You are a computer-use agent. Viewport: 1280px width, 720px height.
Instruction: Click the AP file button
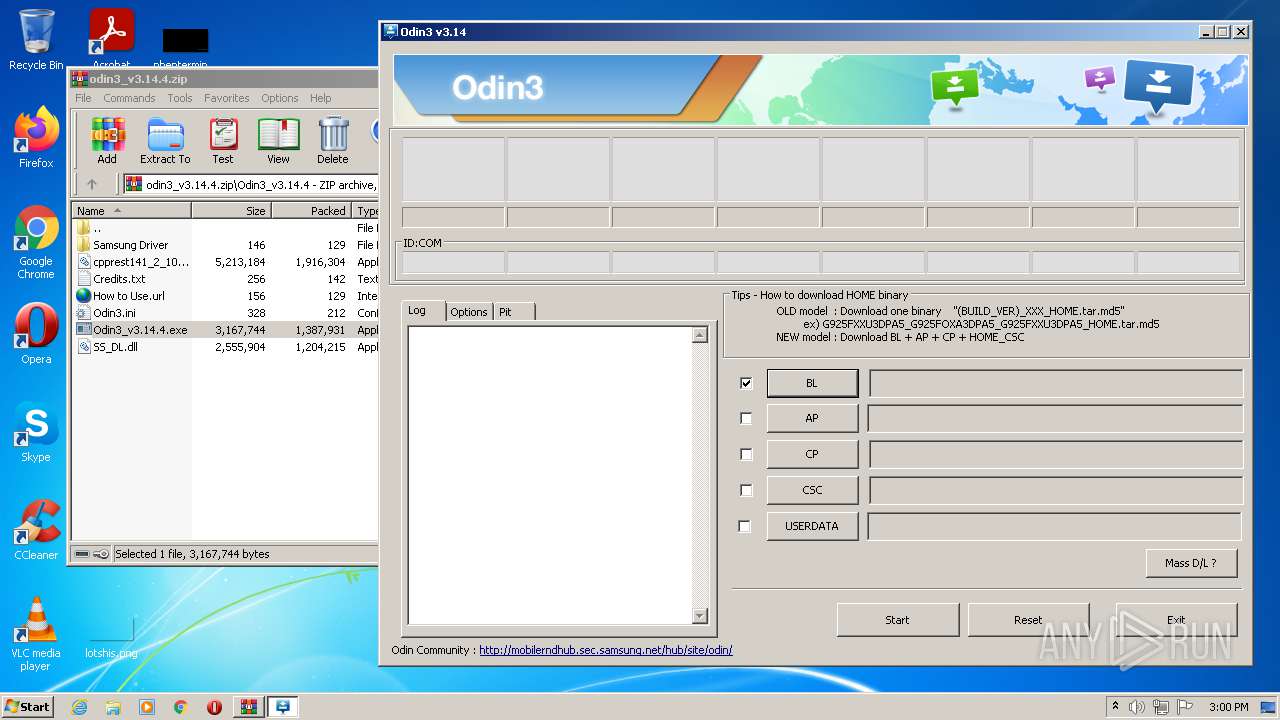(x=812, y=418)
